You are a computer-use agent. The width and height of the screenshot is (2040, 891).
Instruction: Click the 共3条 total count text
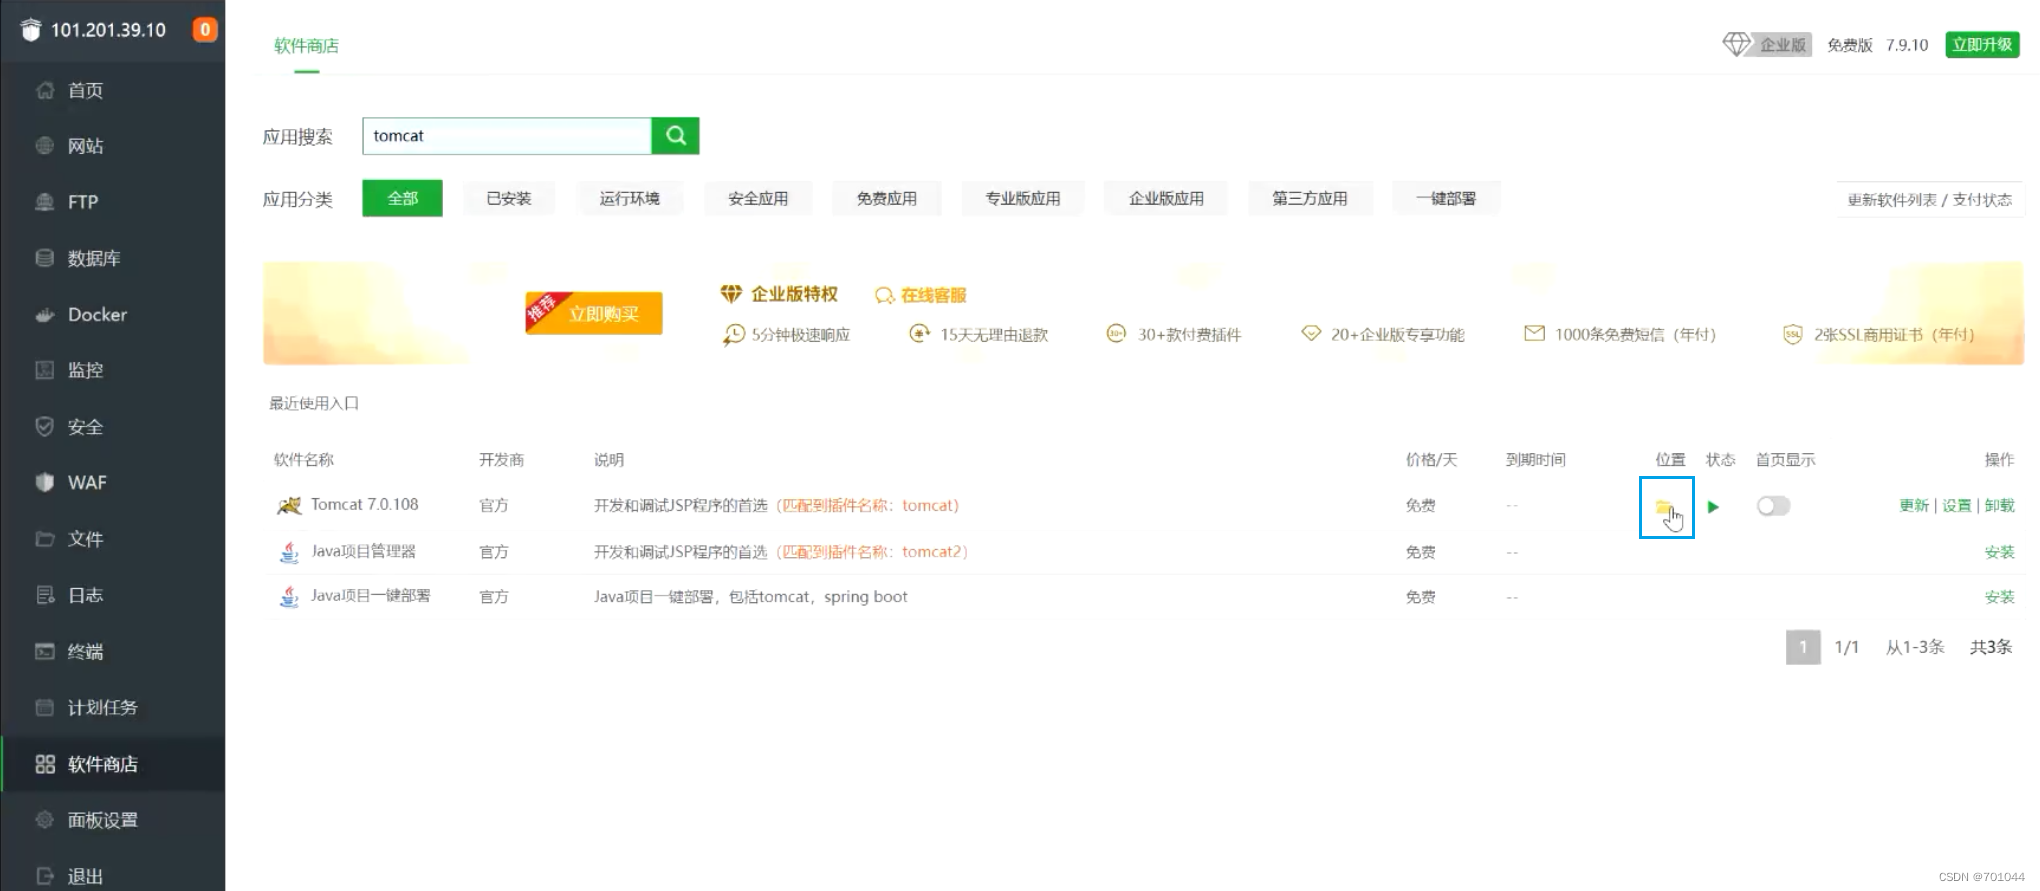coord(1990,647)
